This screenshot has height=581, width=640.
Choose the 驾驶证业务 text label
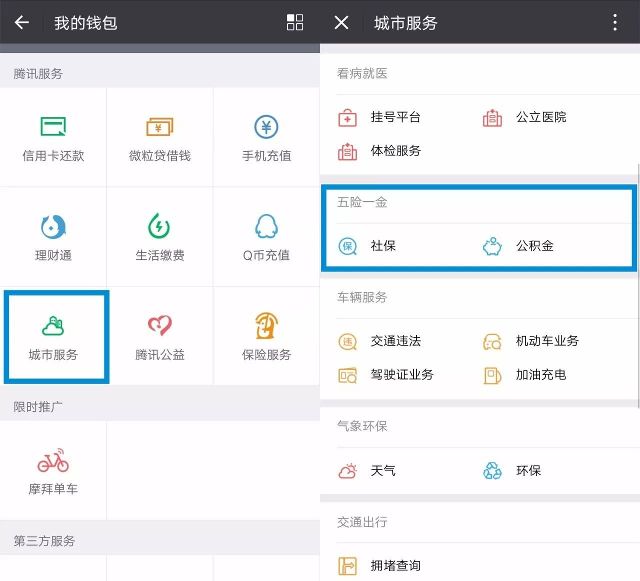[402, 375]
